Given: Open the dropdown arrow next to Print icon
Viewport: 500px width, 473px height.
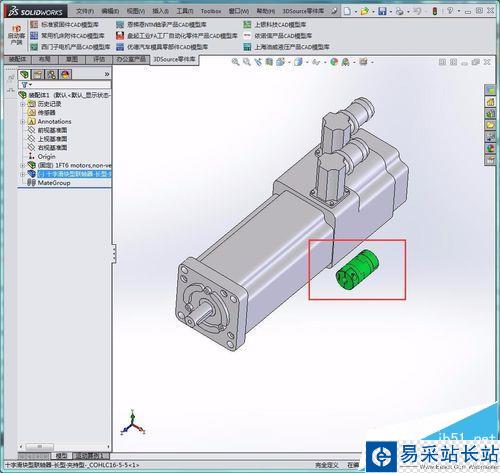Looking at the screenshot, I should tap(408, 12).
